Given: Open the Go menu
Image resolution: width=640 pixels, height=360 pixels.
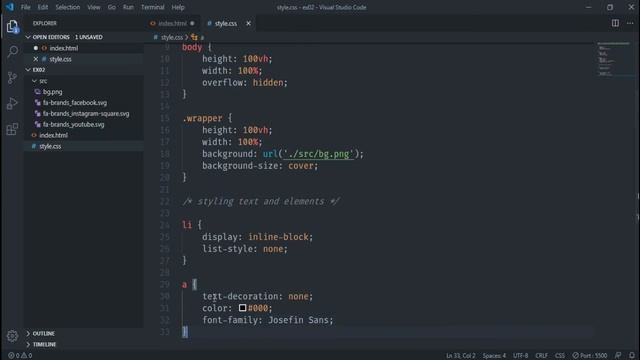Looking at the screenshot, I should [111, 7].
